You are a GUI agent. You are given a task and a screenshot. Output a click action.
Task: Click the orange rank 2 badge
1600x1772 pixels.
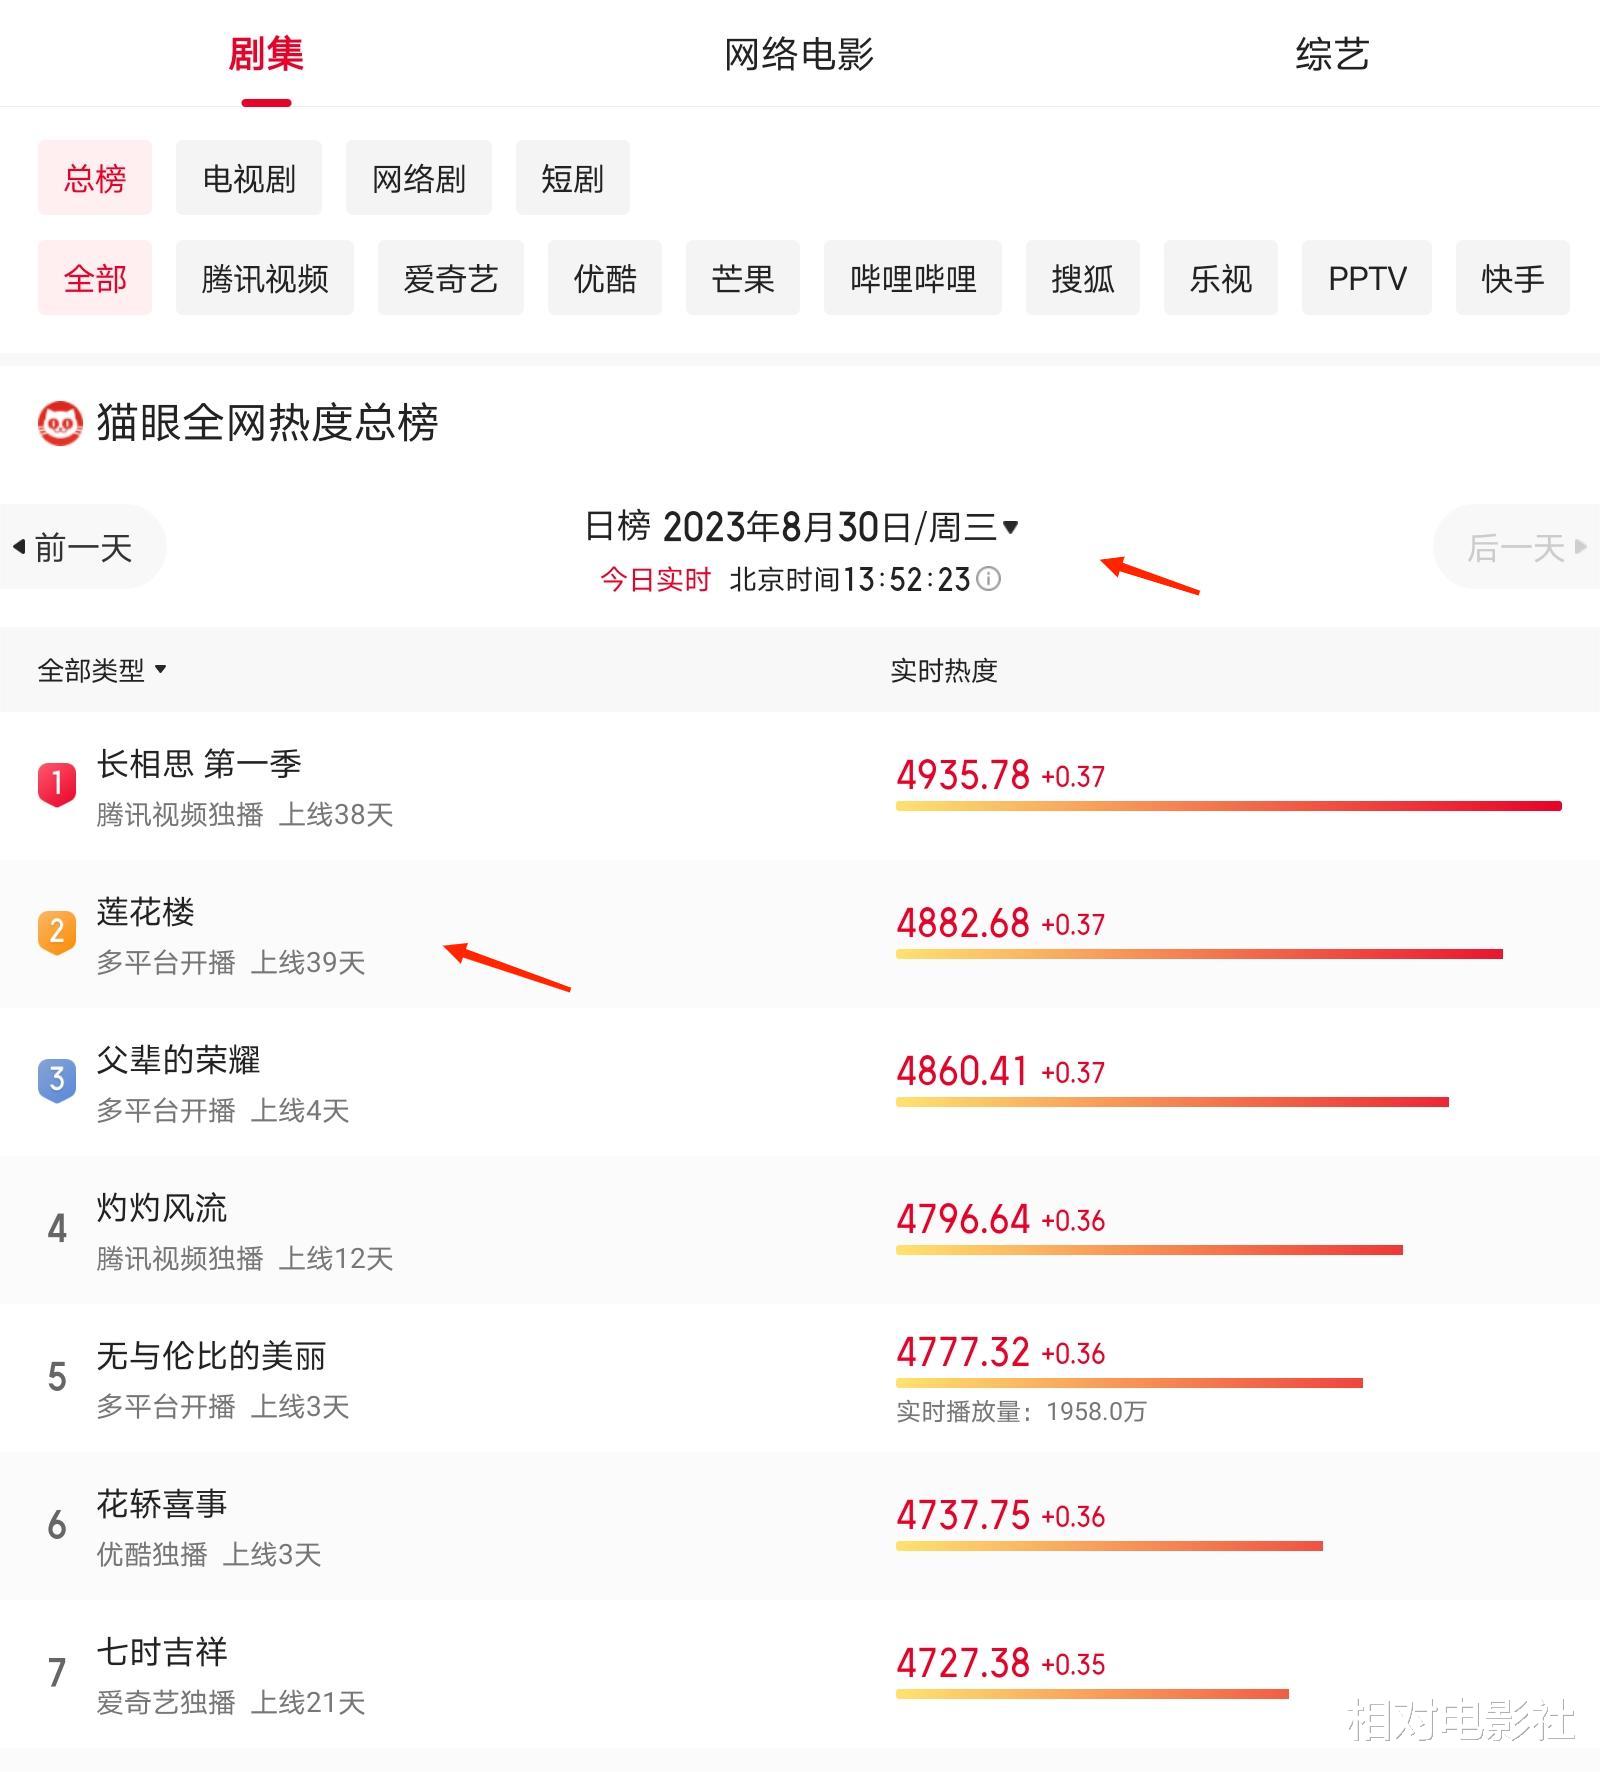point(57,932)
